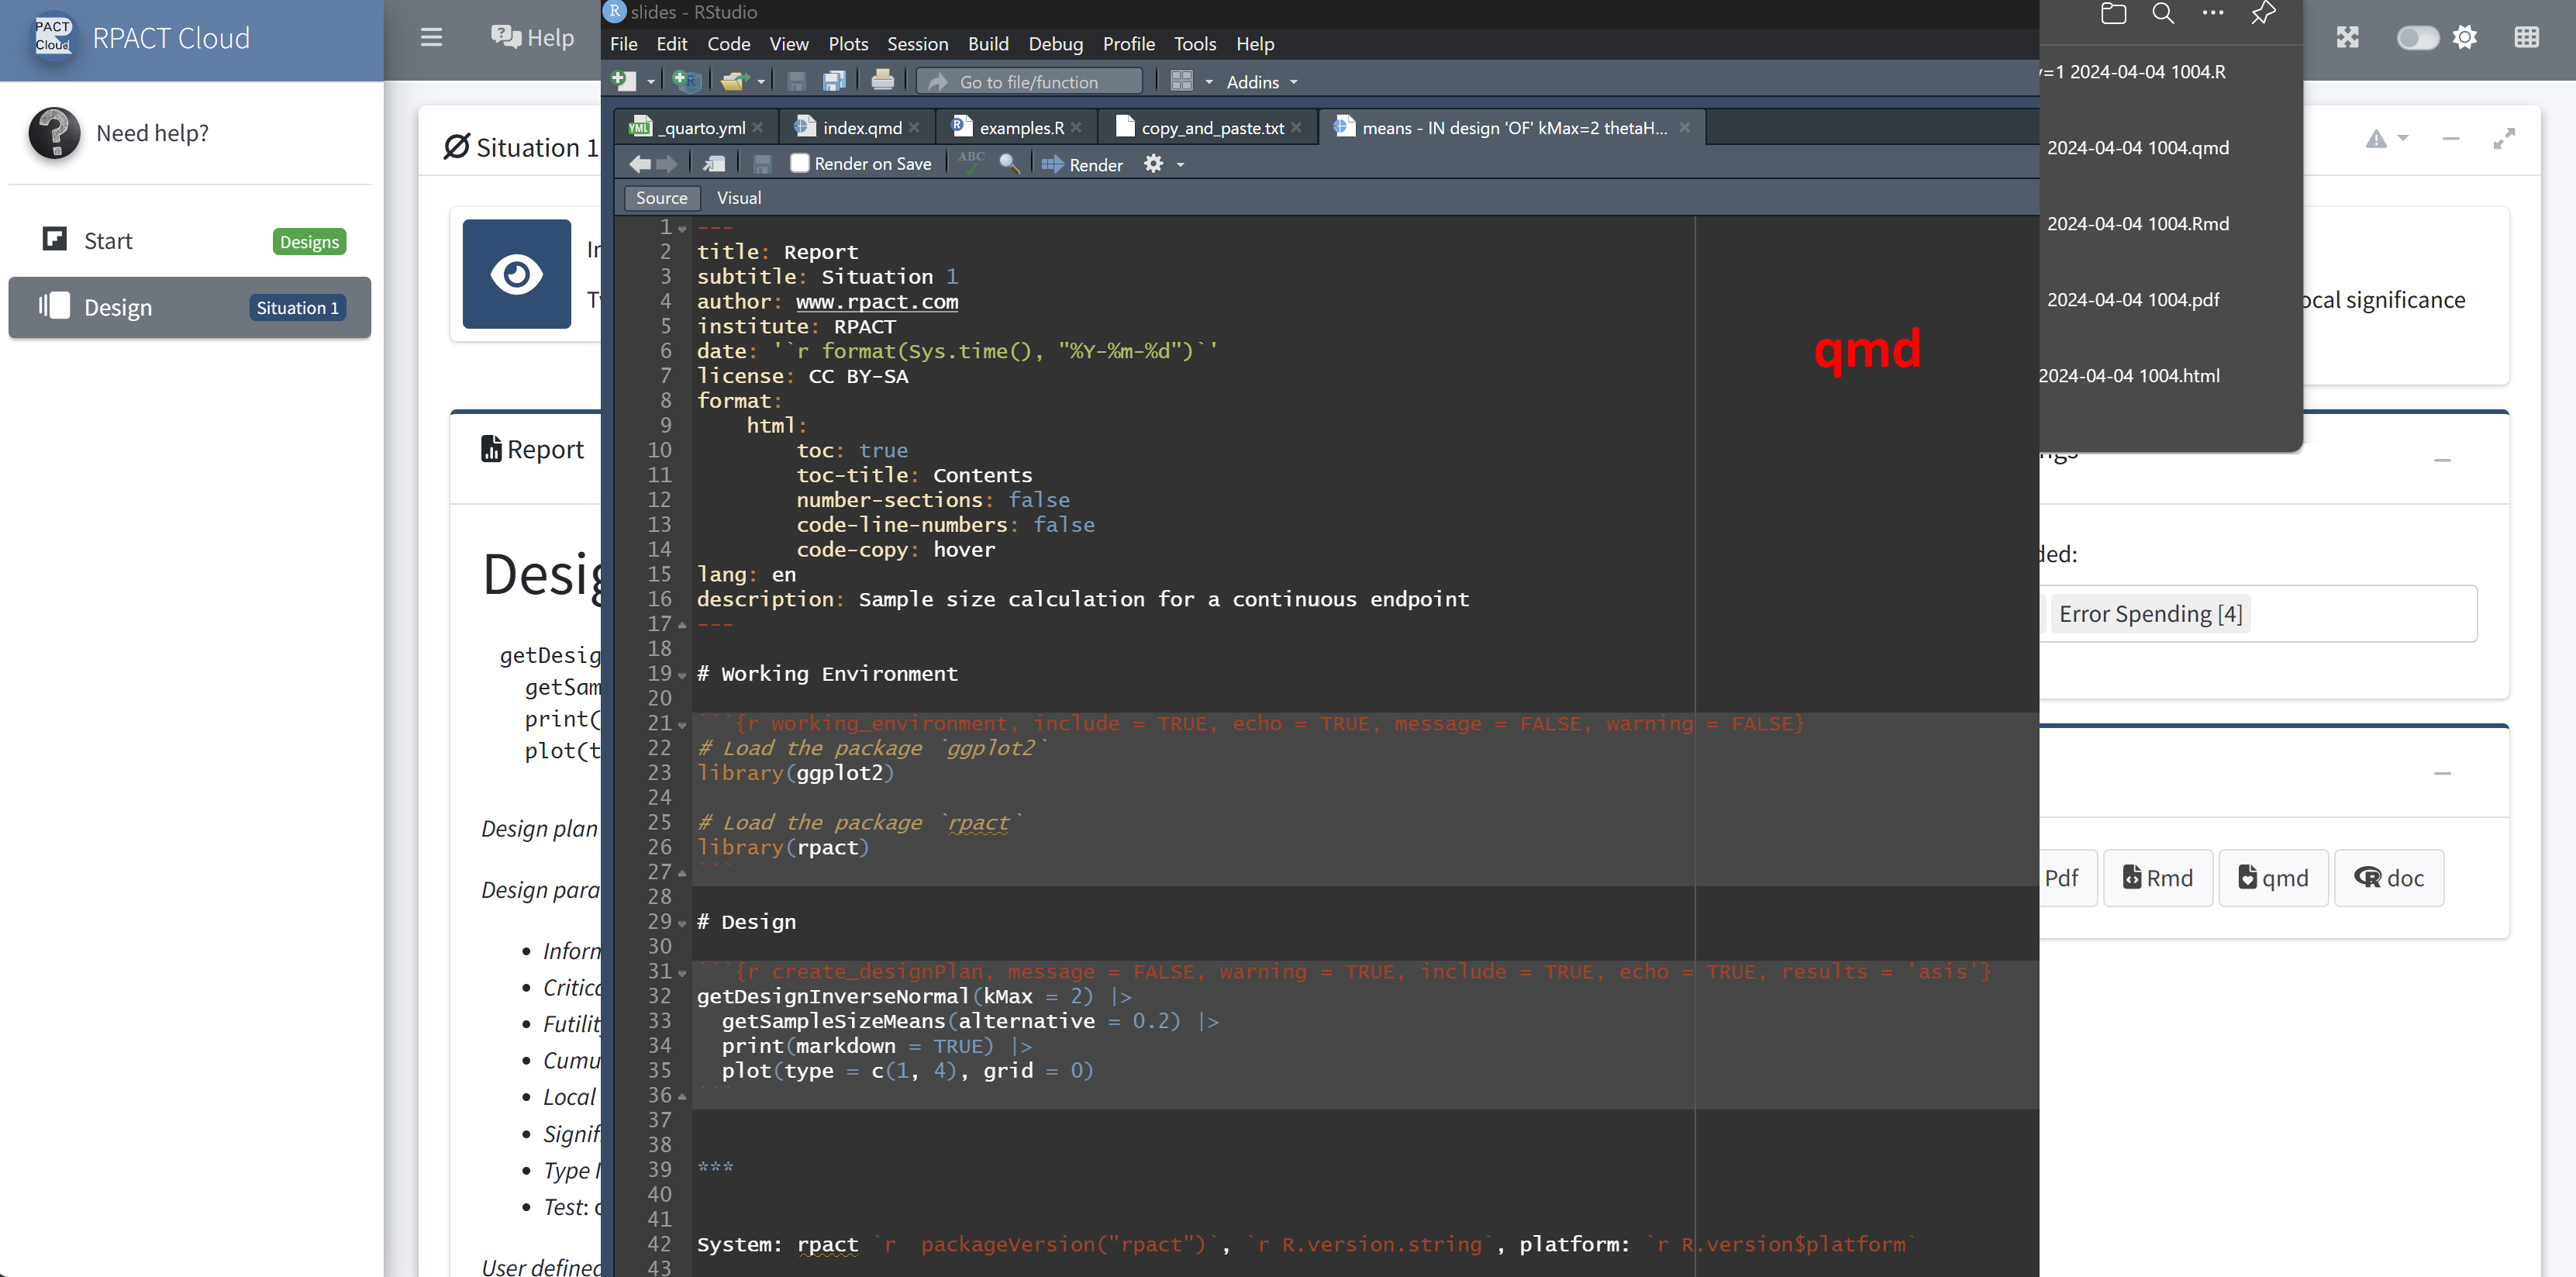Toggle the dark mode switch in header
Image resolution: width=2576 pixels, height=1277 pixels.
coord(2417,38)
